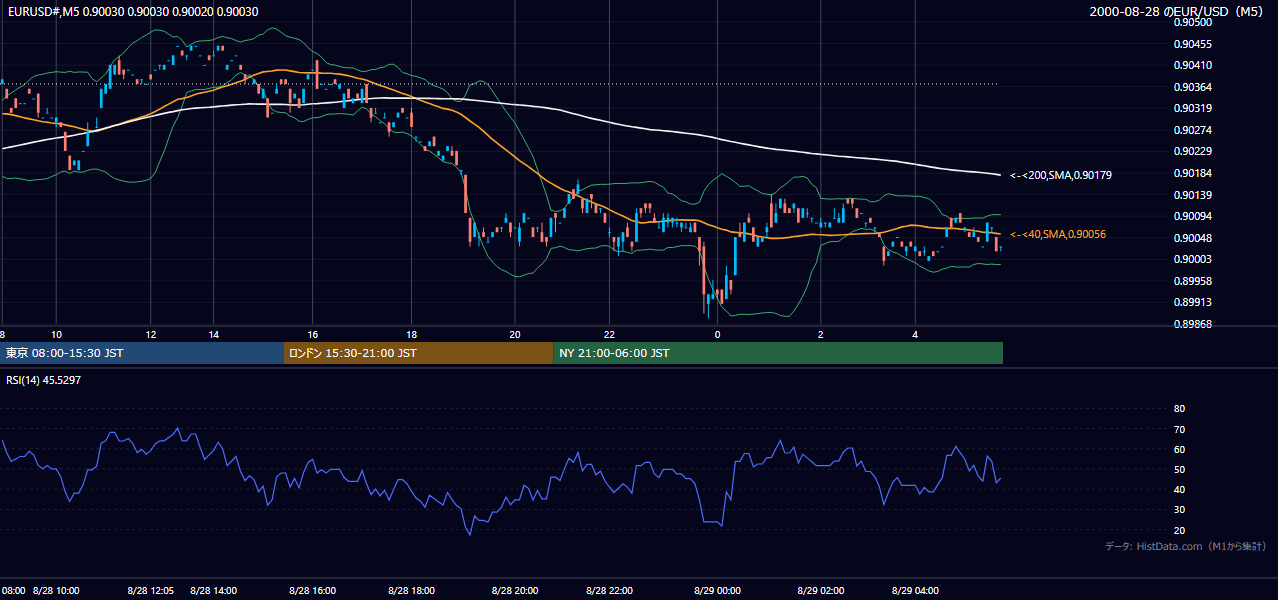This screenshot has width=1278, height=600.
Task: Click price axis value 0.90455
Action: pos(1193,44)
